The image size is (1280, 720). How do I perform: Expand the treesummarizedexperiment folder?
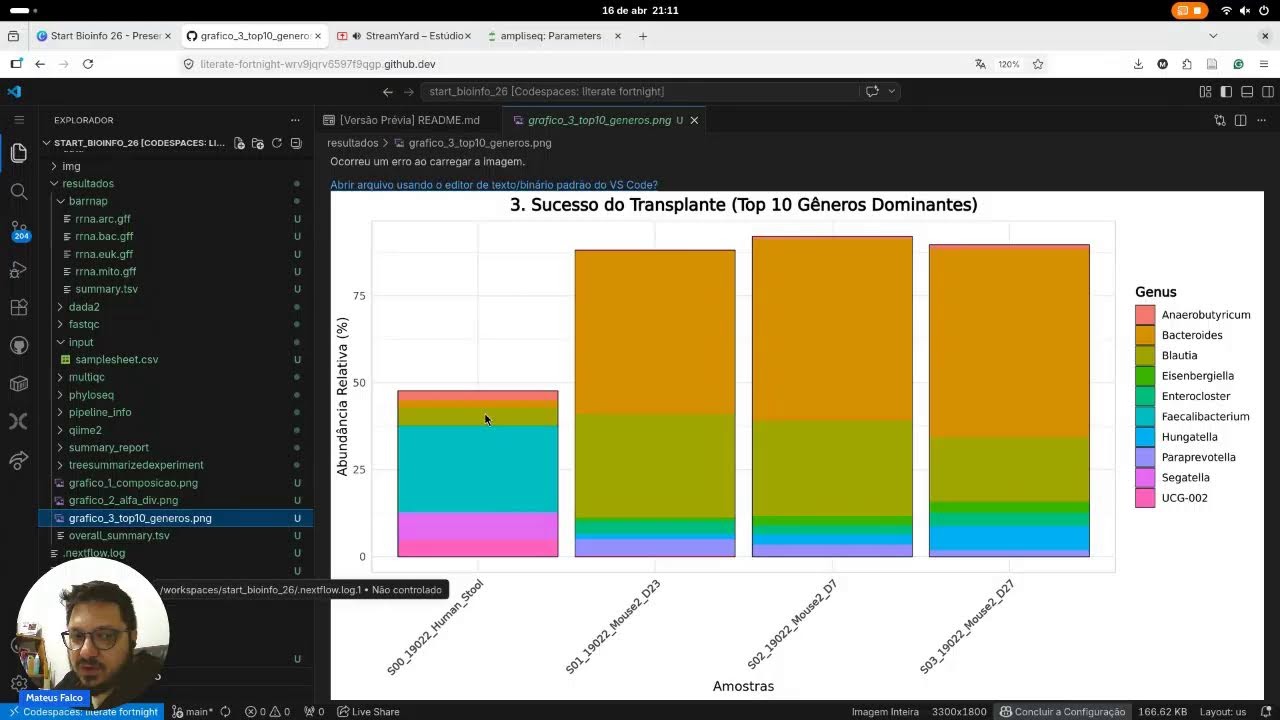click(136, 465)
